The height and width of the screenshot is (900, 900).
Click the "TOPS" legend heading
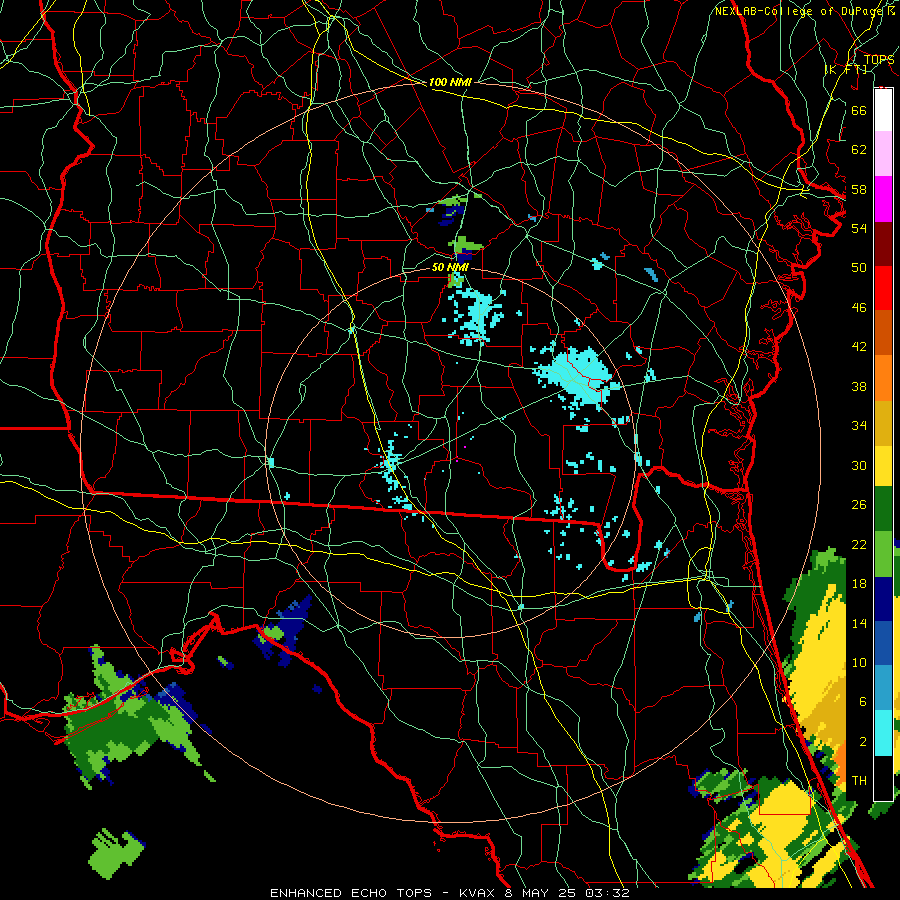point(879,60)
